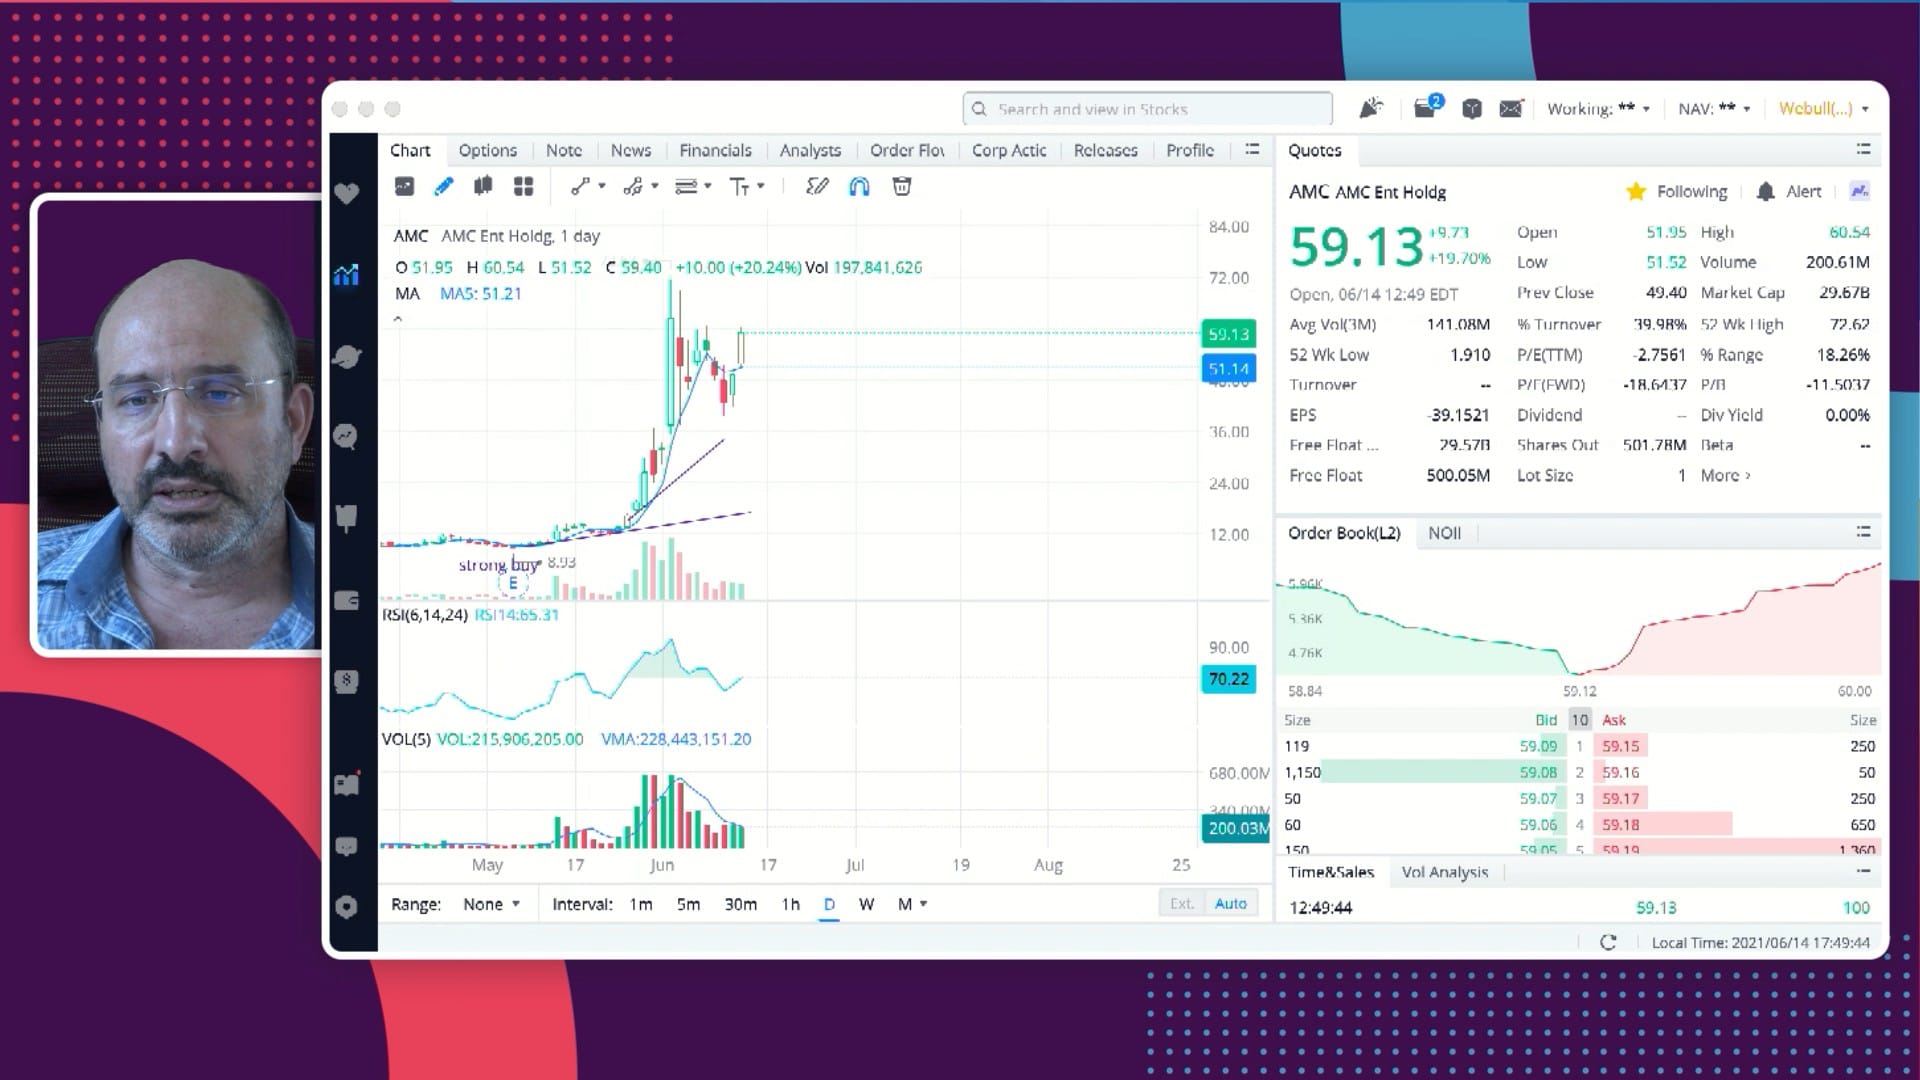Viewport: 1920px width, 1080px height.
Task: Select the text annotation tool
Action: coord(739,187)
